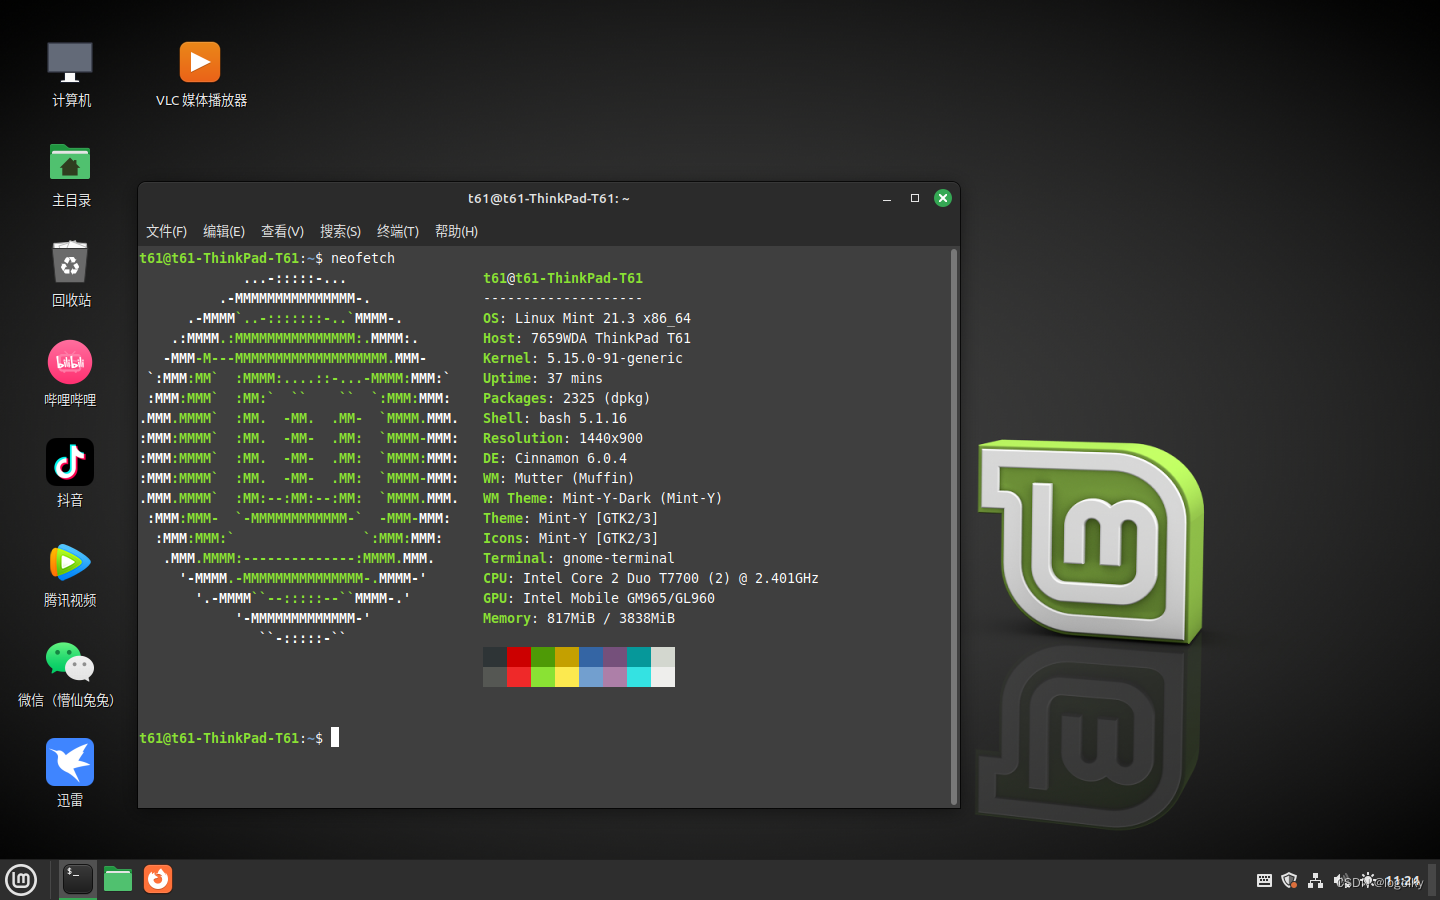This screenshot has height=900, width=1440.
Task: Open the clock showing 11:24
Action: click(1403, 881)
